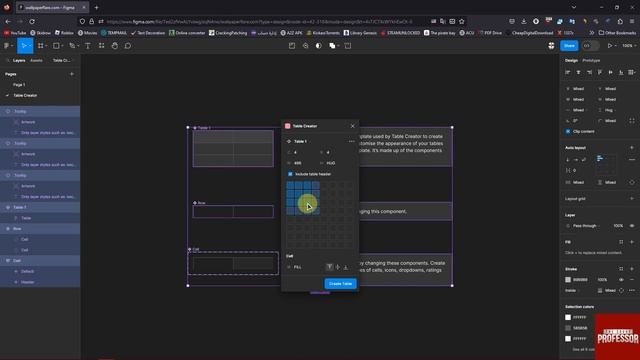Select the Table 1 layer

click(40, 207)
